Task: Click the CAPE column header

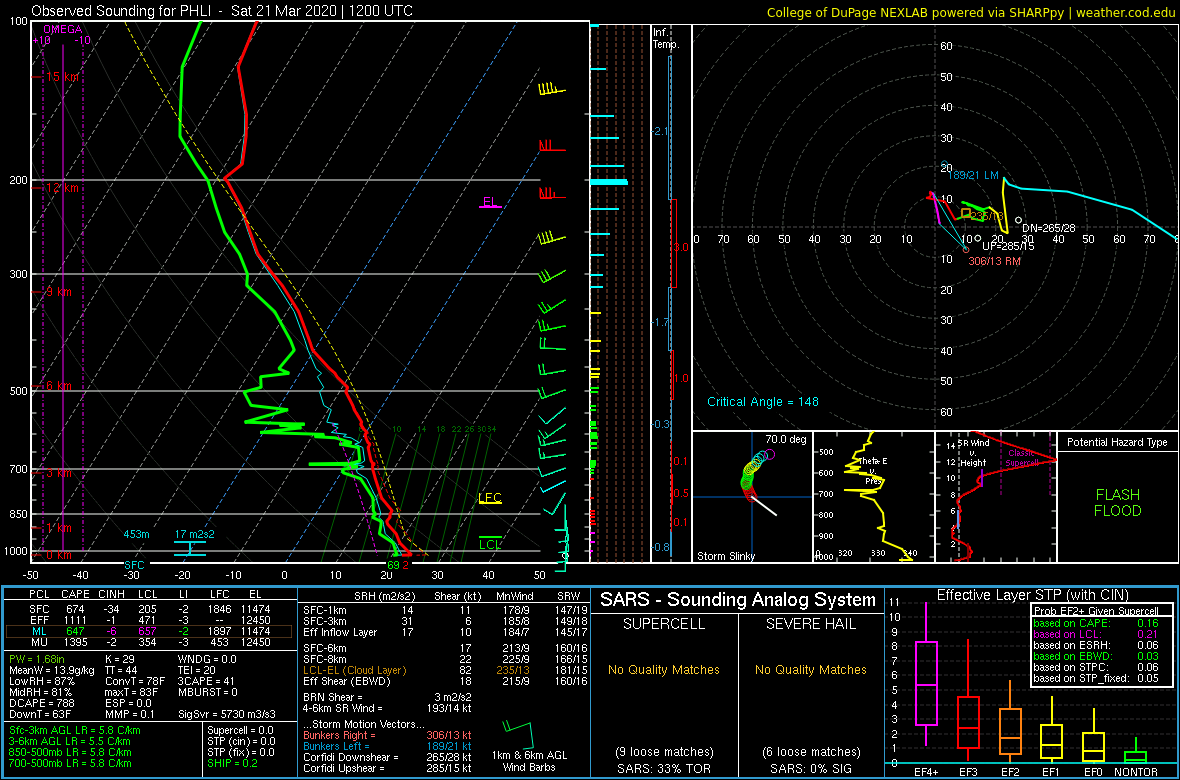Action: tap(75, 594)
